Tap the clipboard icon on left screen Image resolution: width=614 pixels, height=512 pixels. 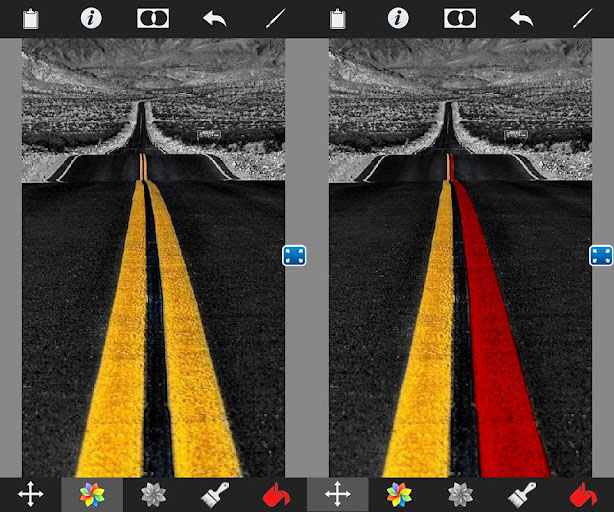[x=31, y=19]
